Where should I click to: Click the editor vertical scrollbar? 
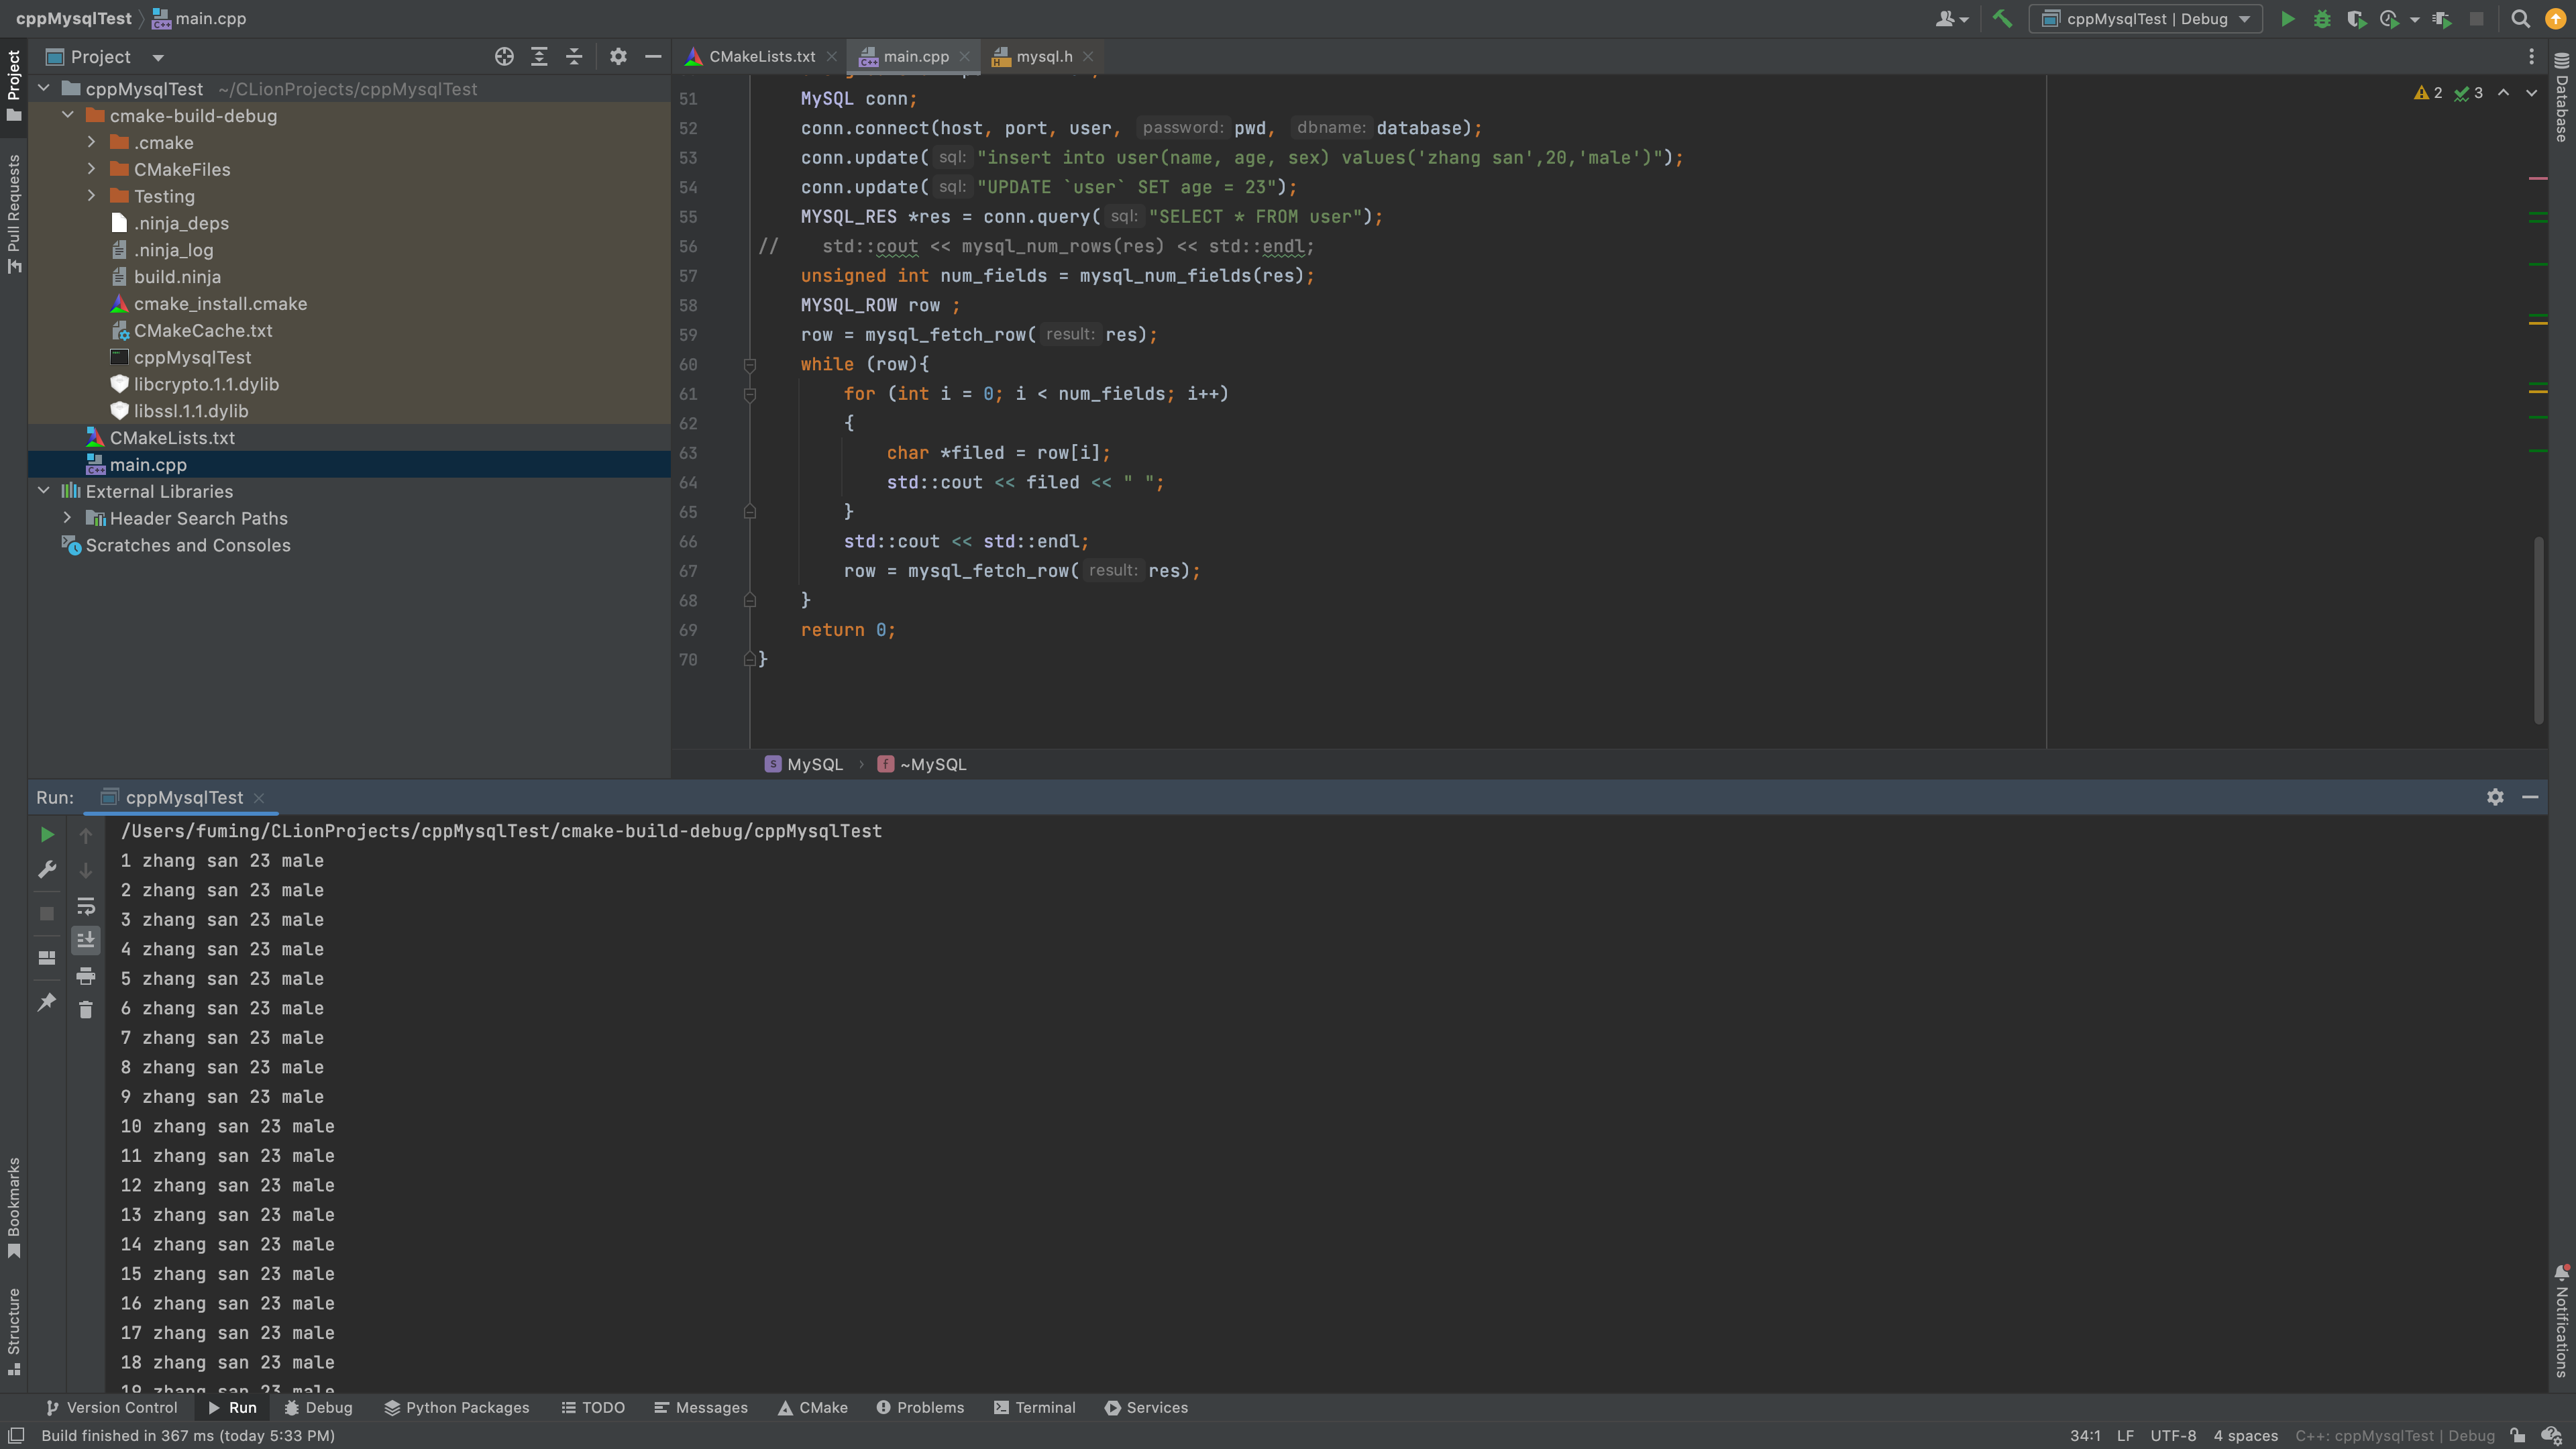click(x=2538, y=630)
